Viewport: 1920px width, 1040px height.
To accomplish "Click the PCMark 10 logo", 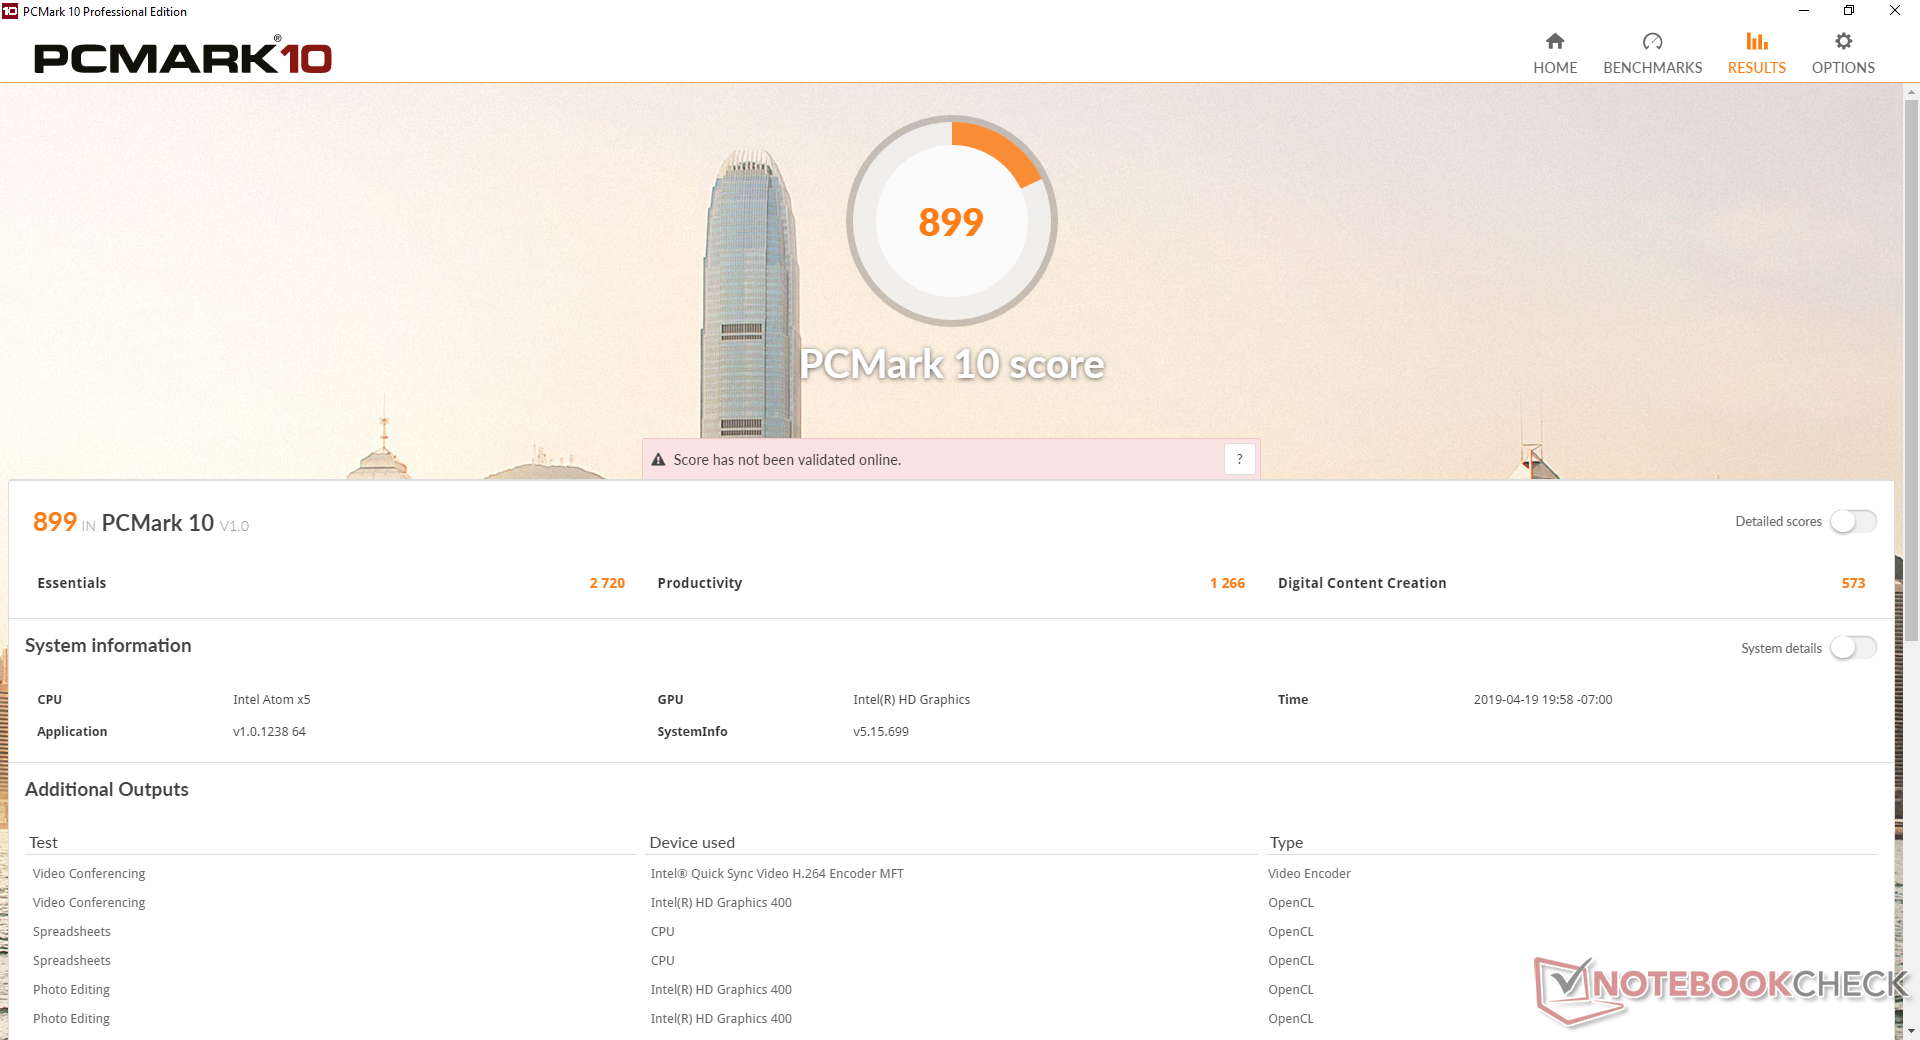I will click(x=183, y=56).
